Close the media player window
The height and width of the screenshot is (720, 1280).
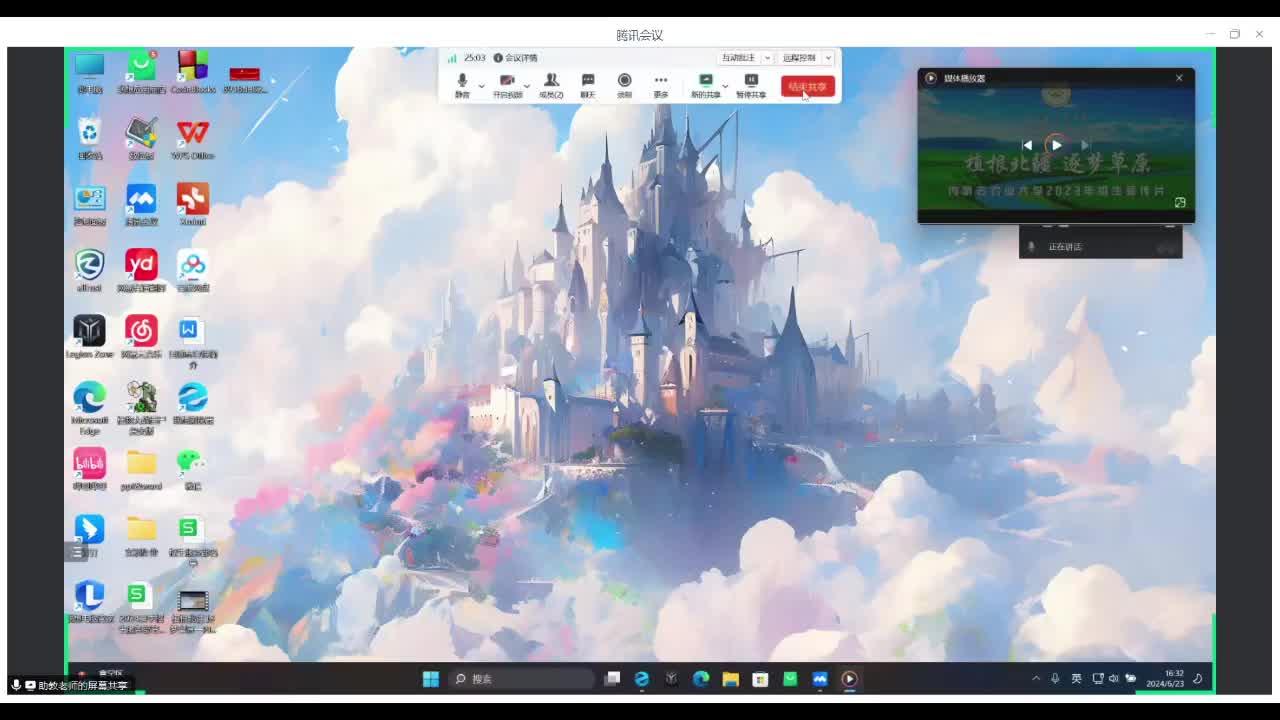coord(1179,78)
